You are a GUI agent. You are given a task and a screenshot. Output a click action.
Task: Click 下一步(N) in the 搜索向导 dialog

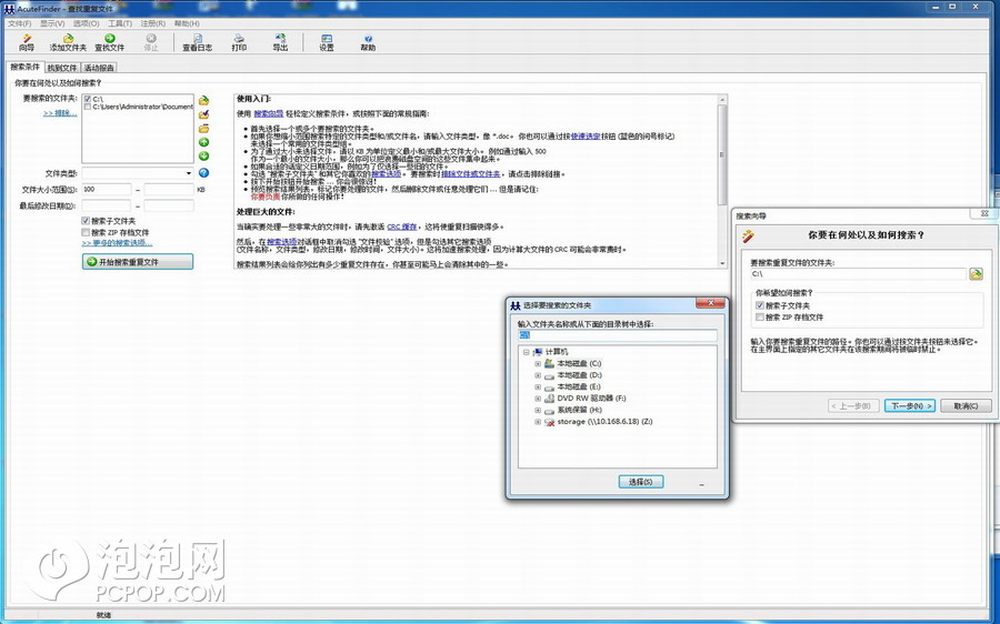tap(909, 406)
